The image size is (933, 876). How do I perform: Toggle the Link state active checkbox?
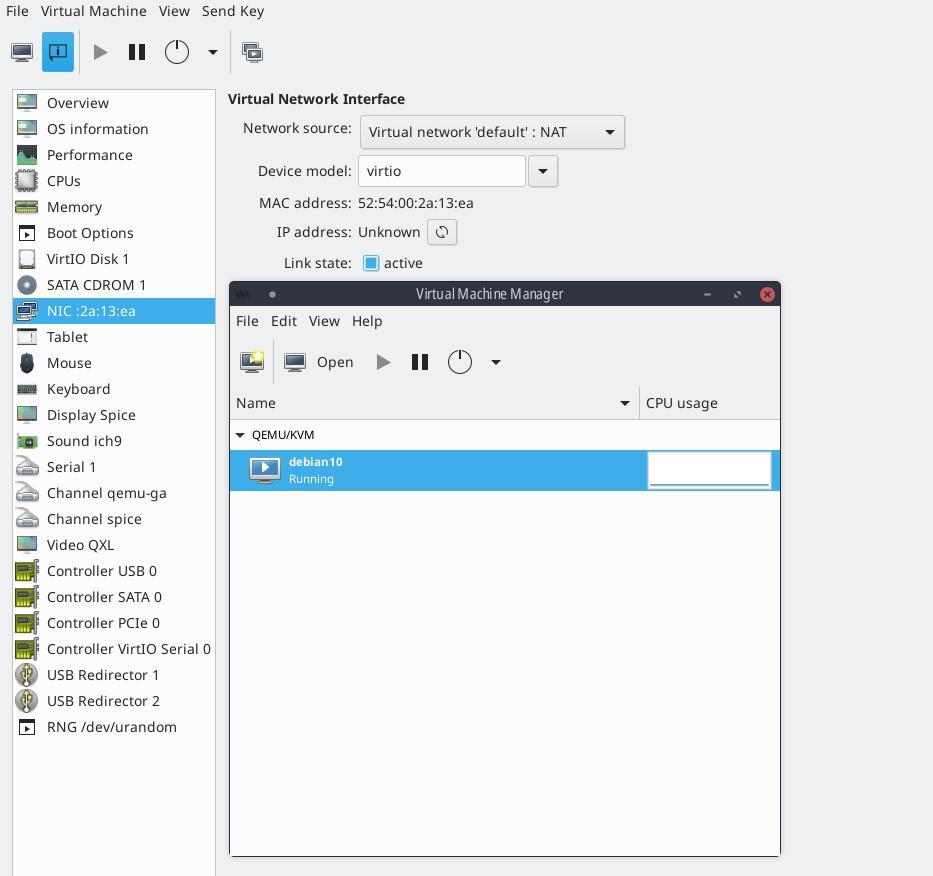(371, 263)
